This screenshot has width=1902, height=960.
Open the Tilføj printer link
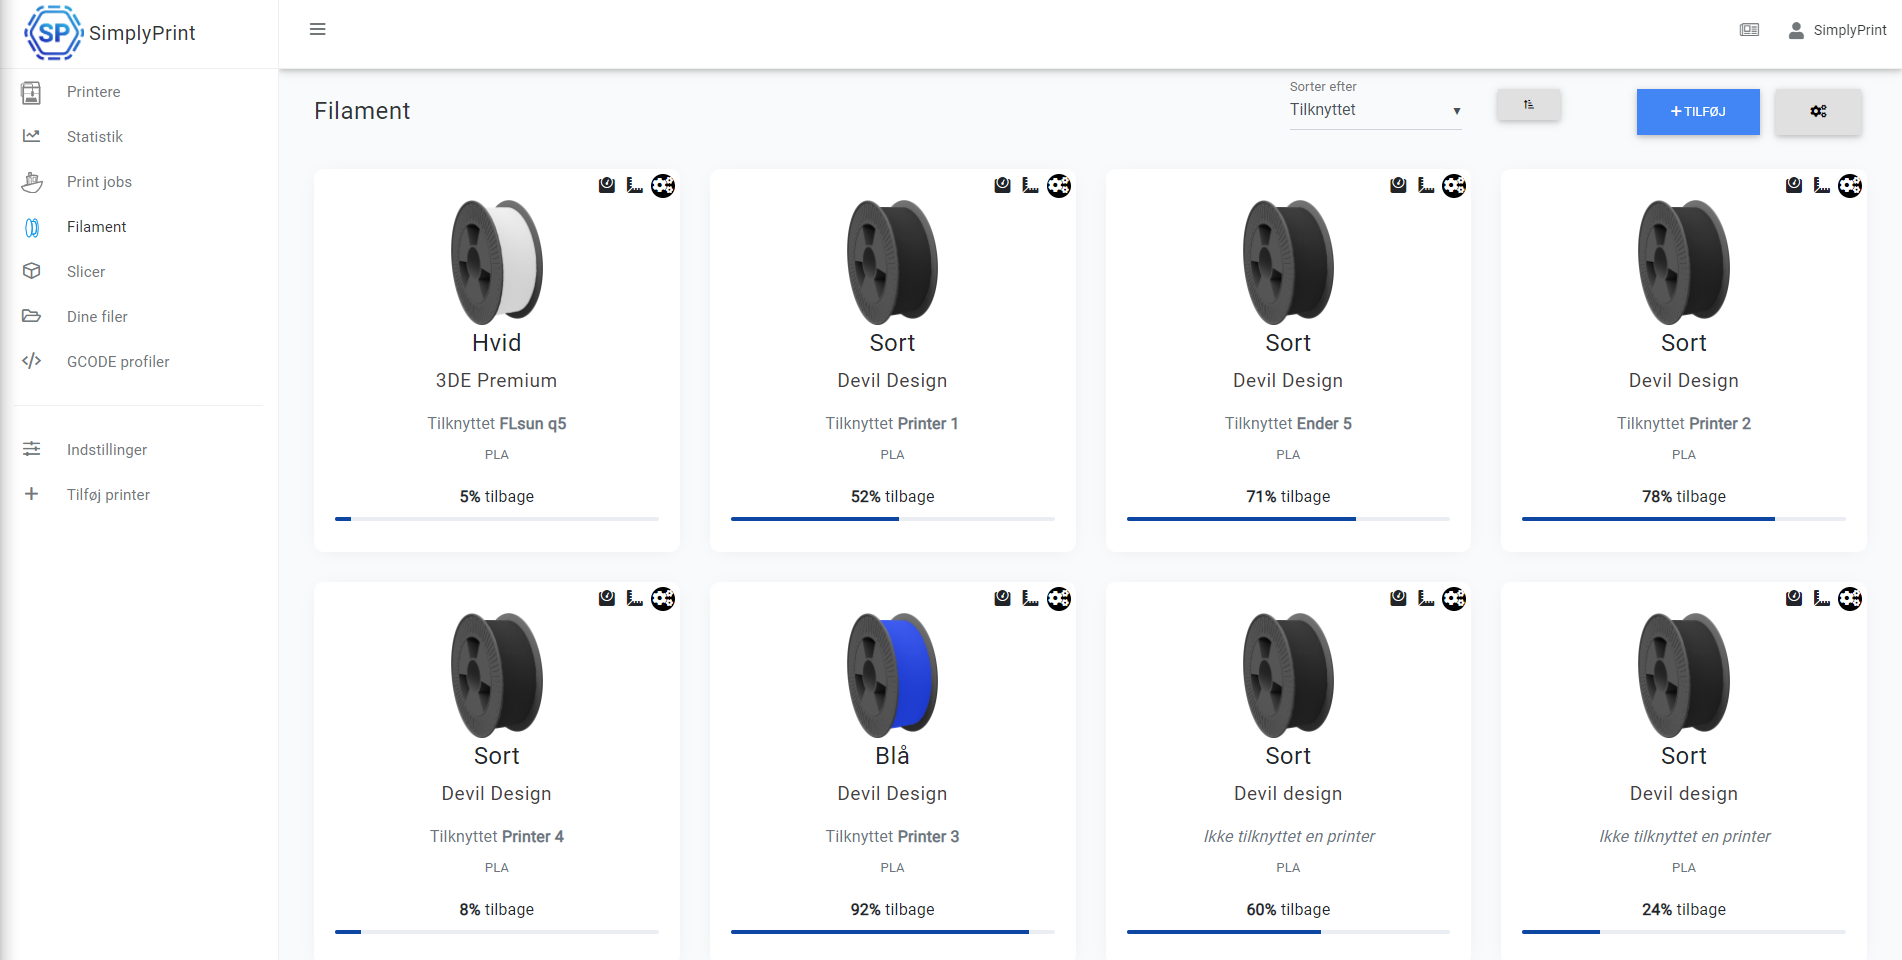(x=108, y=495)
